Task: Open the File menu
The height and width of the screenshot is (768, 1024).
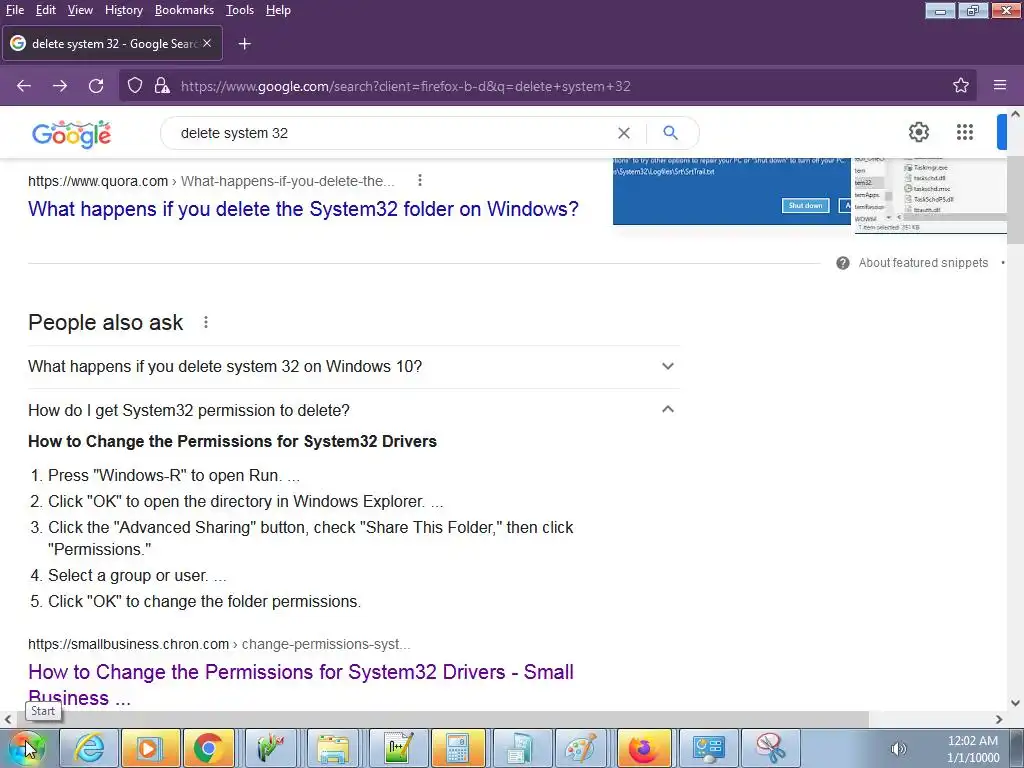Action: [x=14, y=10]
